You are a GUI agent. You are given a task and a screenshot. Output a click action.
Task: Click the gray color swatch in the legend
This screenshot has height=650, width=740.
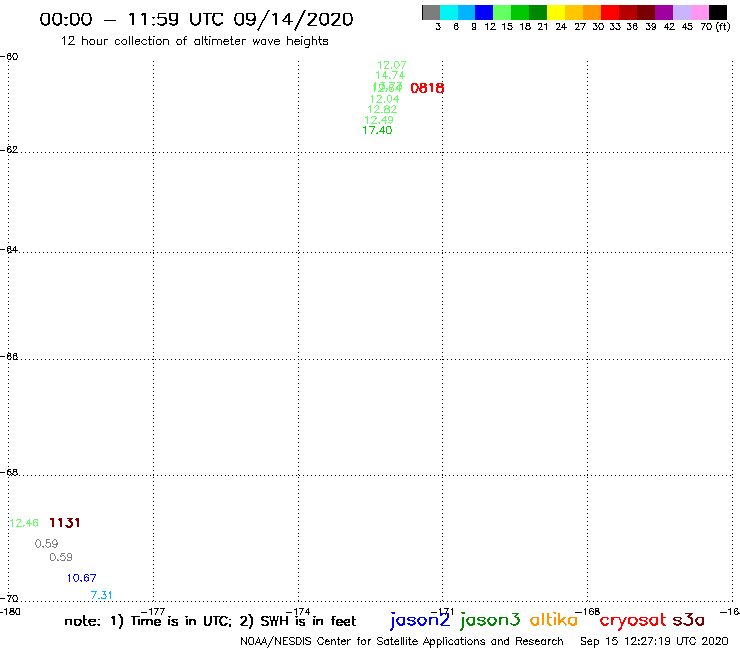[x=431, y=12]
